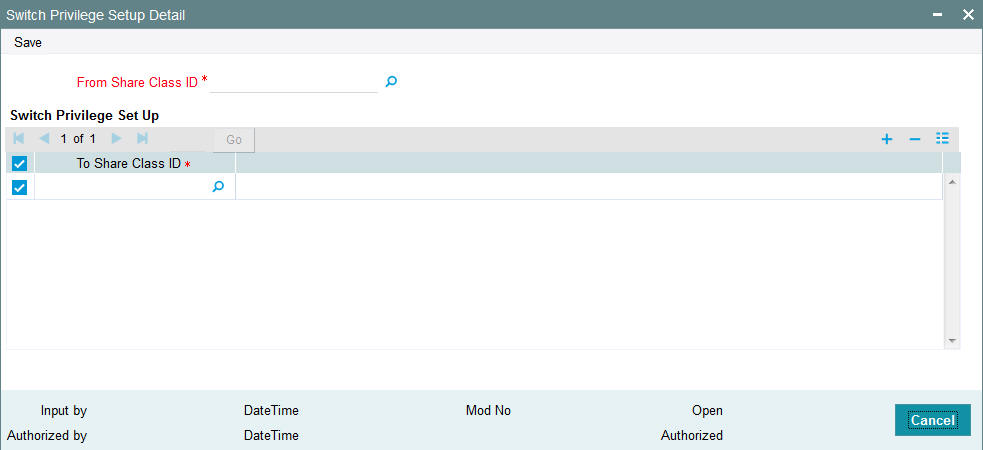This screenshot has height=450, width=983.
Task: Uncheck the first data row checkbox
Action: coord(19,187)
